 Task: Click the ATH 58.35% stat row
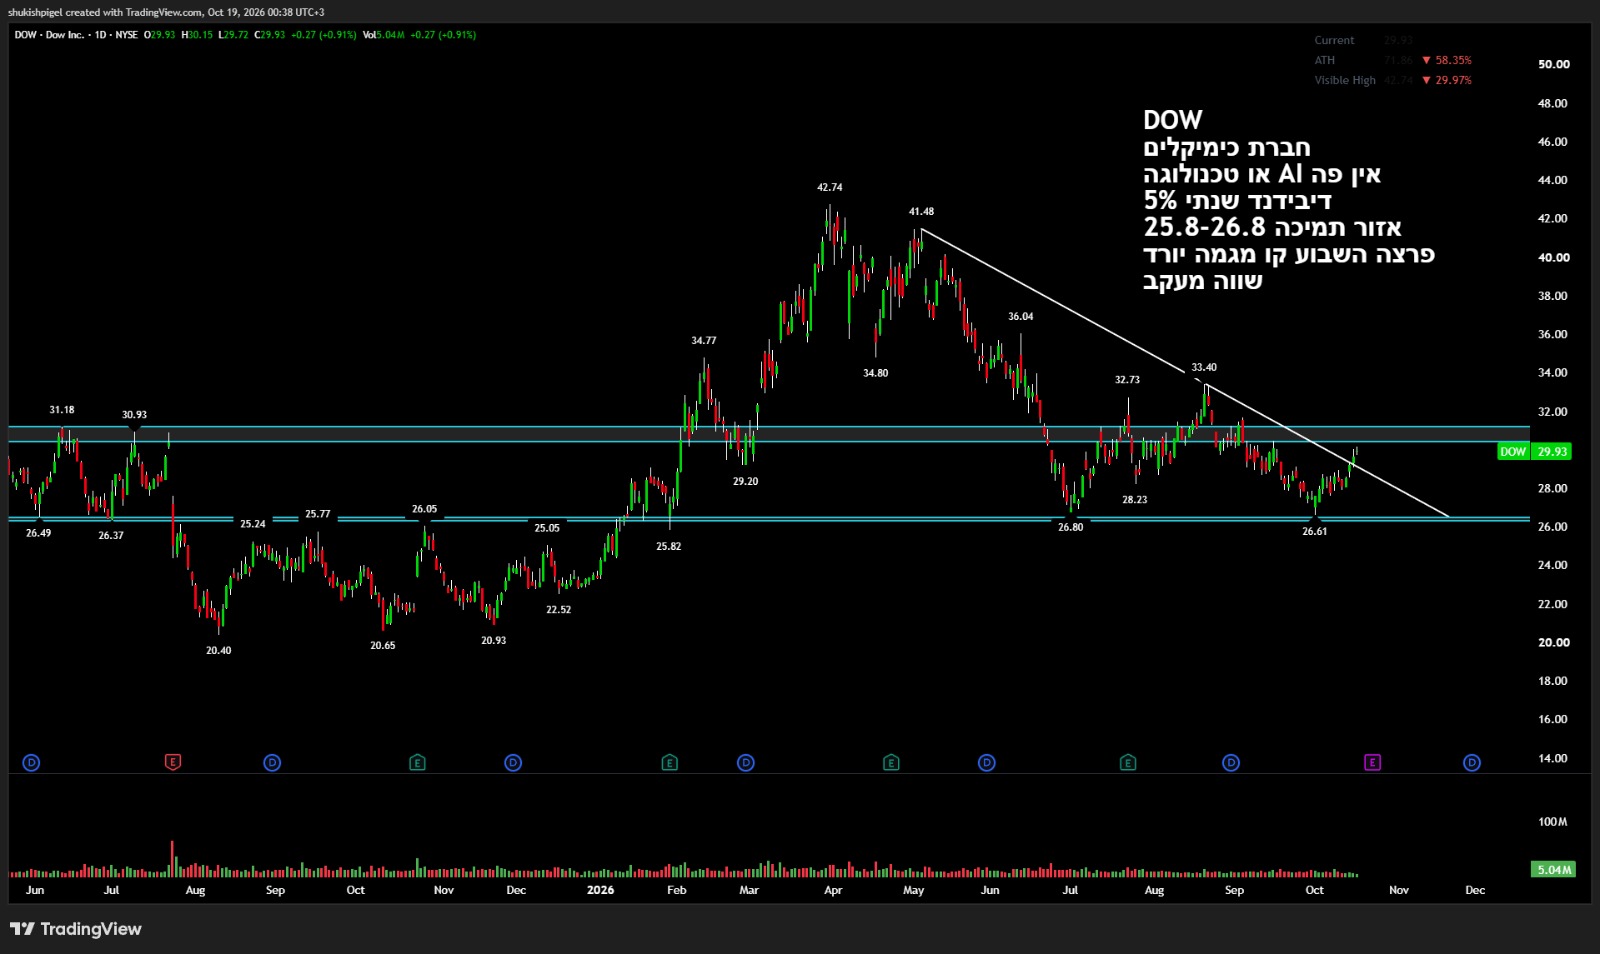click(x=1393, y=60)
